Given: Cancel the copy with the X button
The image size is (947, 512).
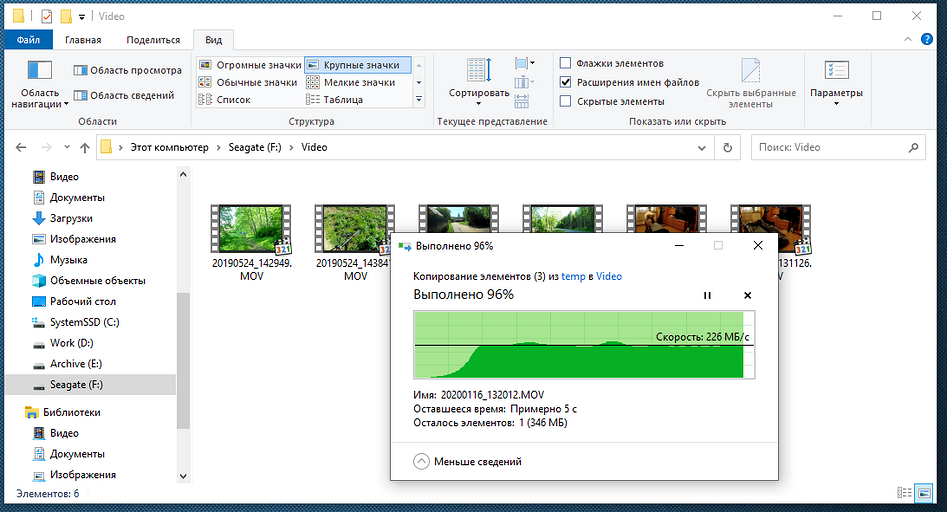Looking at the screenshot, I should point(747,295).
